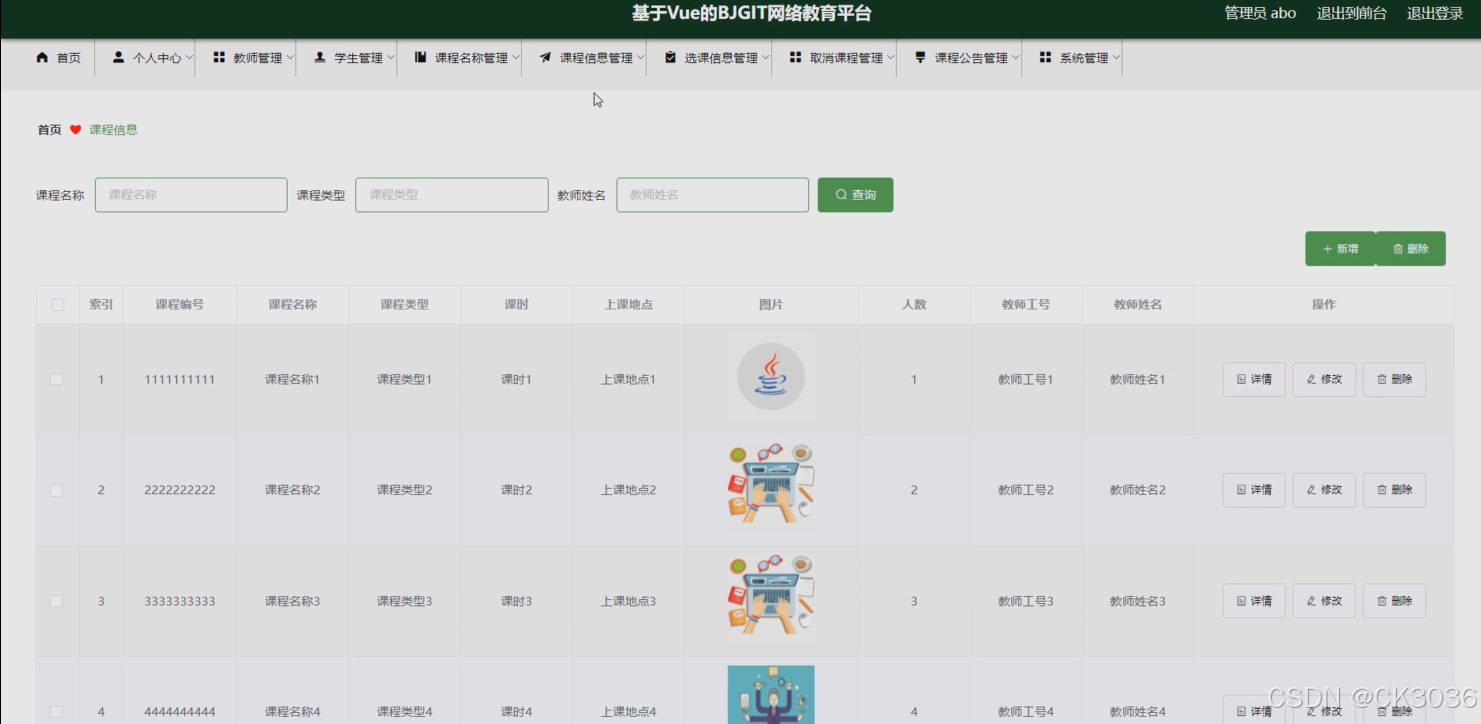Expand the 课程公告管理 dropdown arrow
The width and height of the screenshot is (1481, 724).
click(x=1015, y=58)
